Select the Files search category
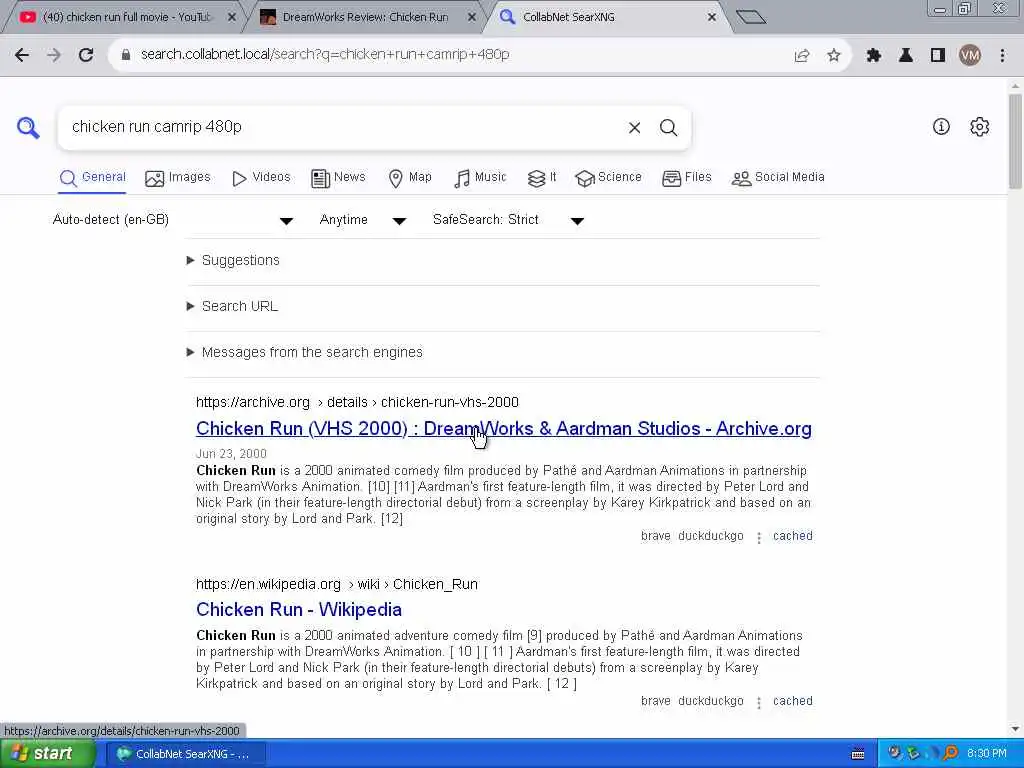Screen dimensions: 1024x768 click(x=686, y=178)
